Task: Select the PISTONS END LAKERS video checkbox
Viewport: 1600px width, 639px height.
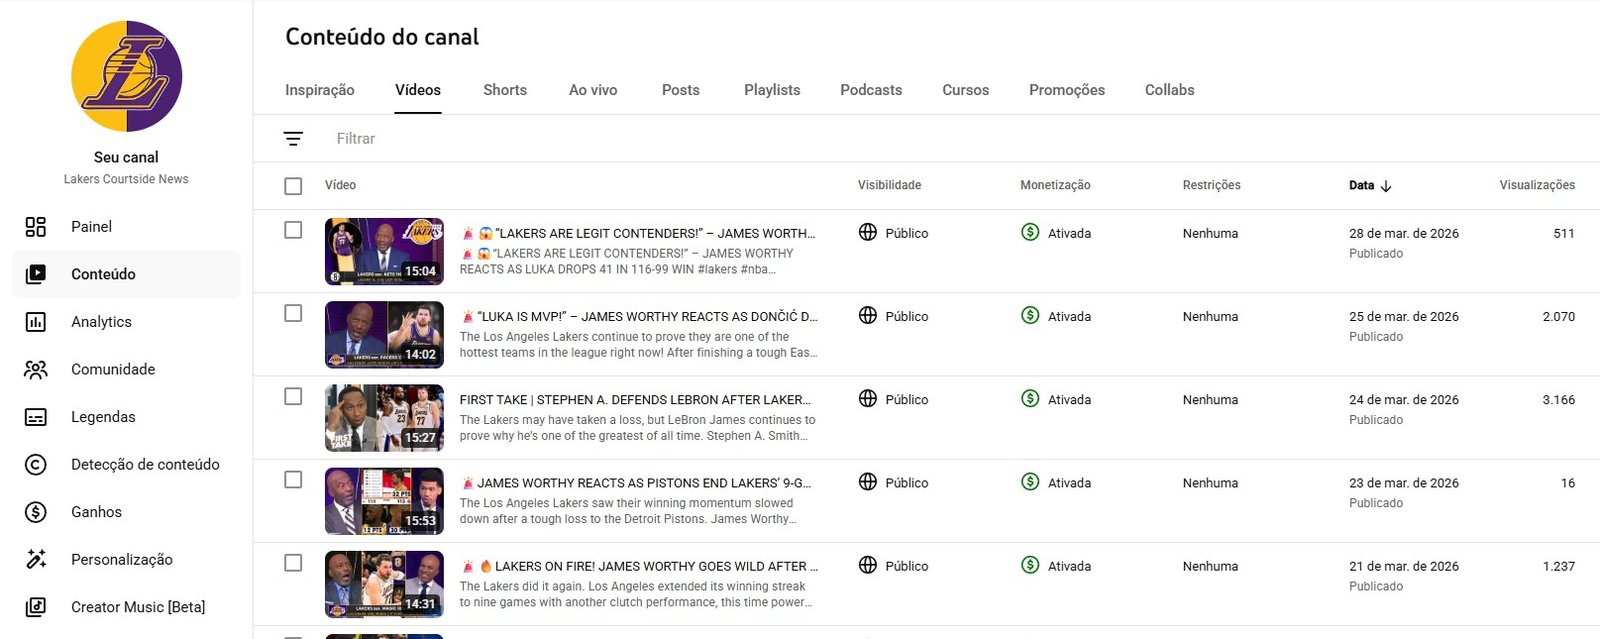Action: [293, 480]
